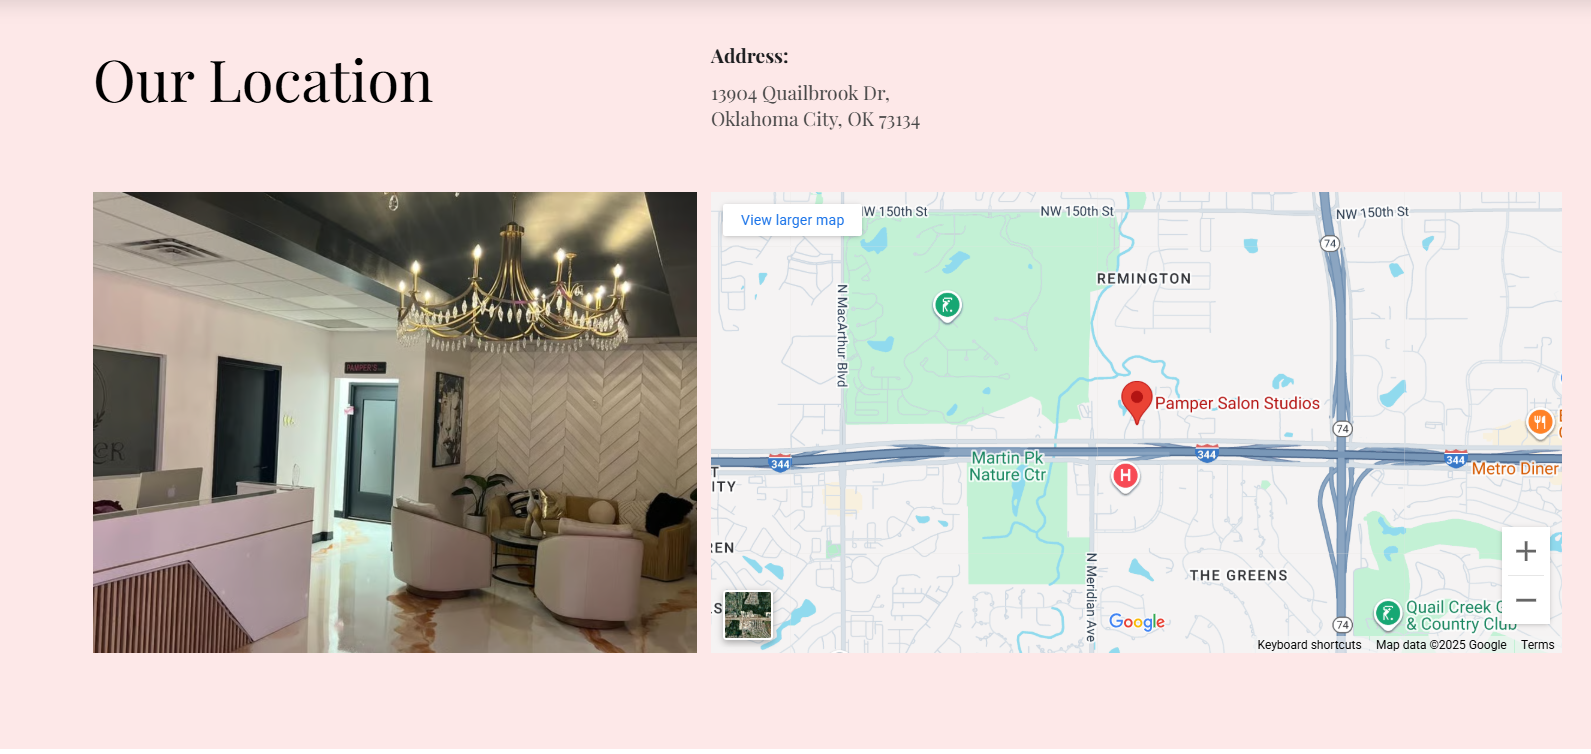Click the Google logo on the map
The width and height of the screenshot is (1591, 754).
1137,622
